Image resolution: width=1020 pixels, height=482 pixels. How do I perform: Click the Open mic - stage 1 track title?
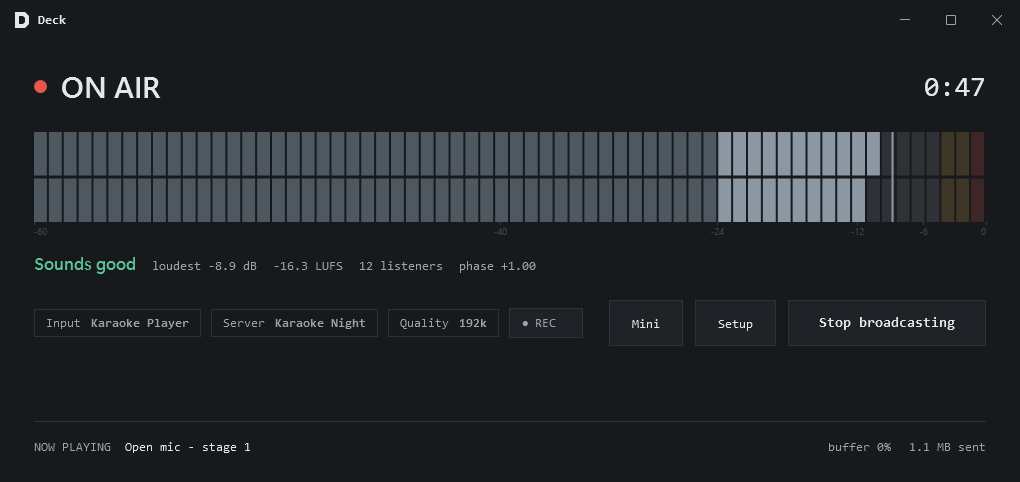pyautogui.click(x=187, y=447)
